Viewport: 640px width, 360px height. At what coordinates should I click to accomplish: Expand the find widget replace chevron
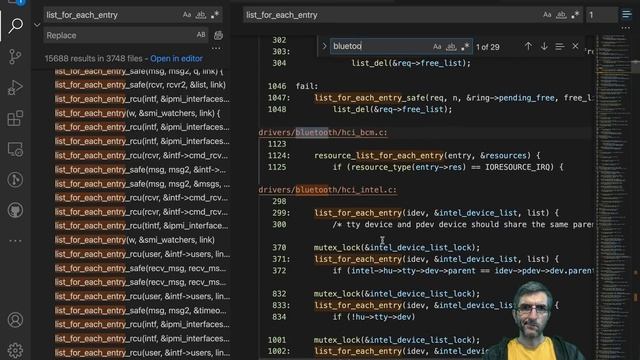coord(324,47)
